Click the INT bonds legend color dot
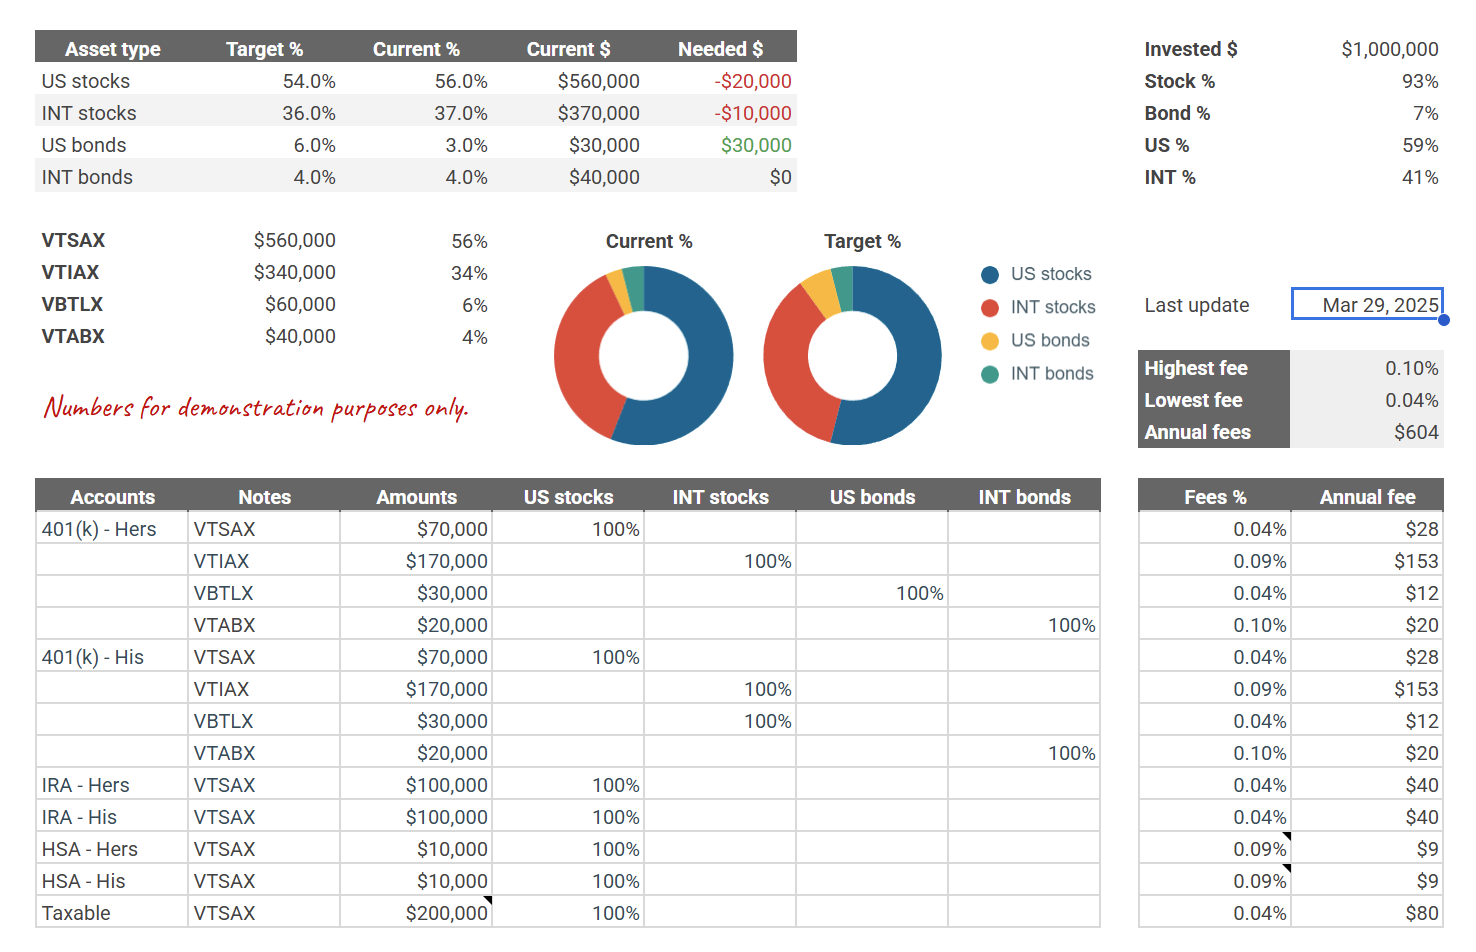Screen dimensions: 1476x952 point(990,373)
